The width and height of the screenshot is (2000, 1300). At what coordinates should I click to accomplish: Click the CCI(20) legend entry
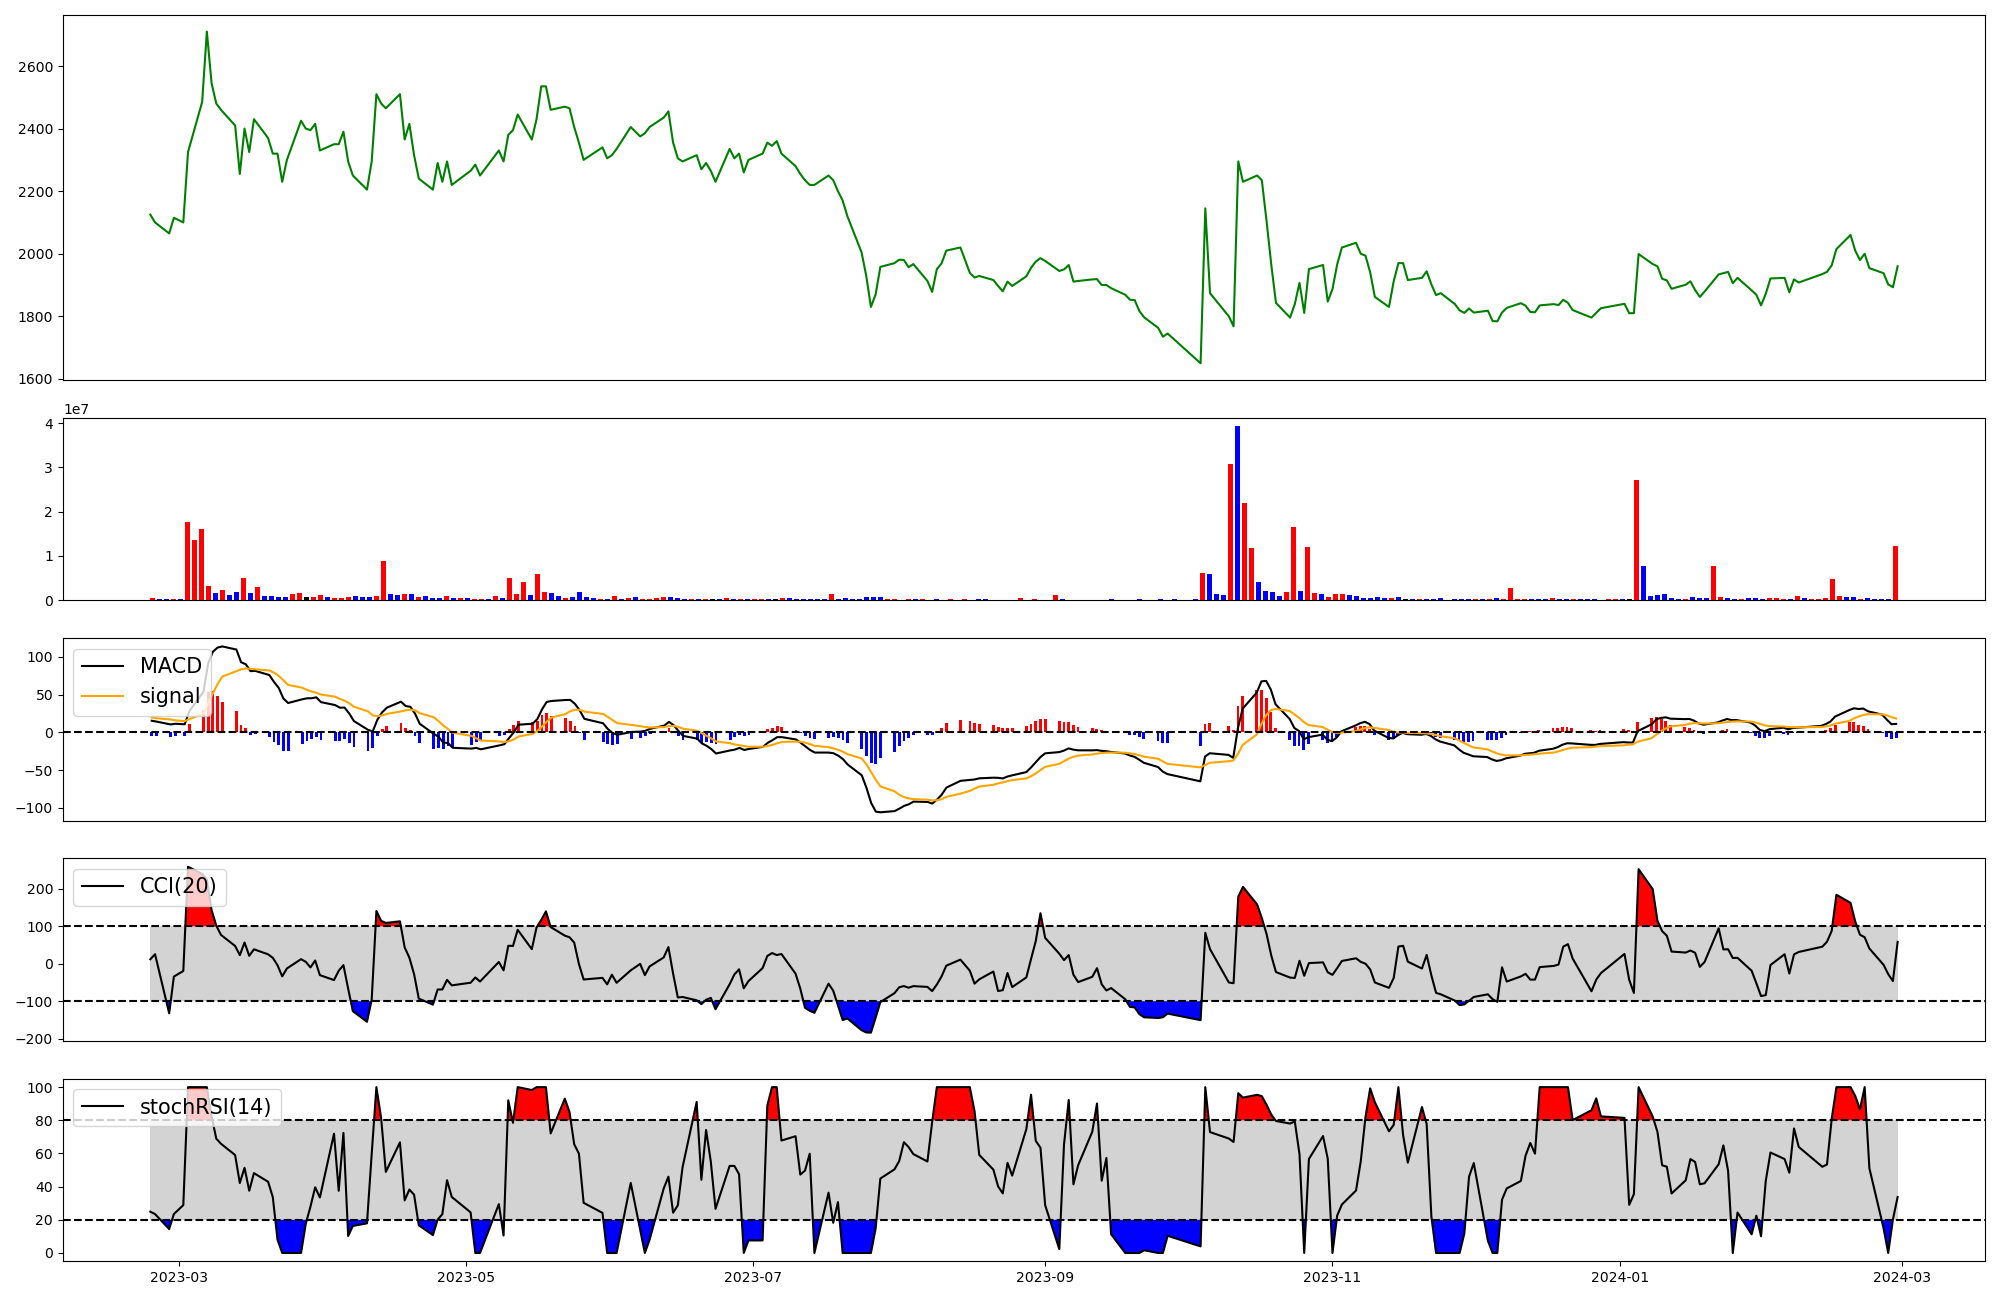click(177, 886)
